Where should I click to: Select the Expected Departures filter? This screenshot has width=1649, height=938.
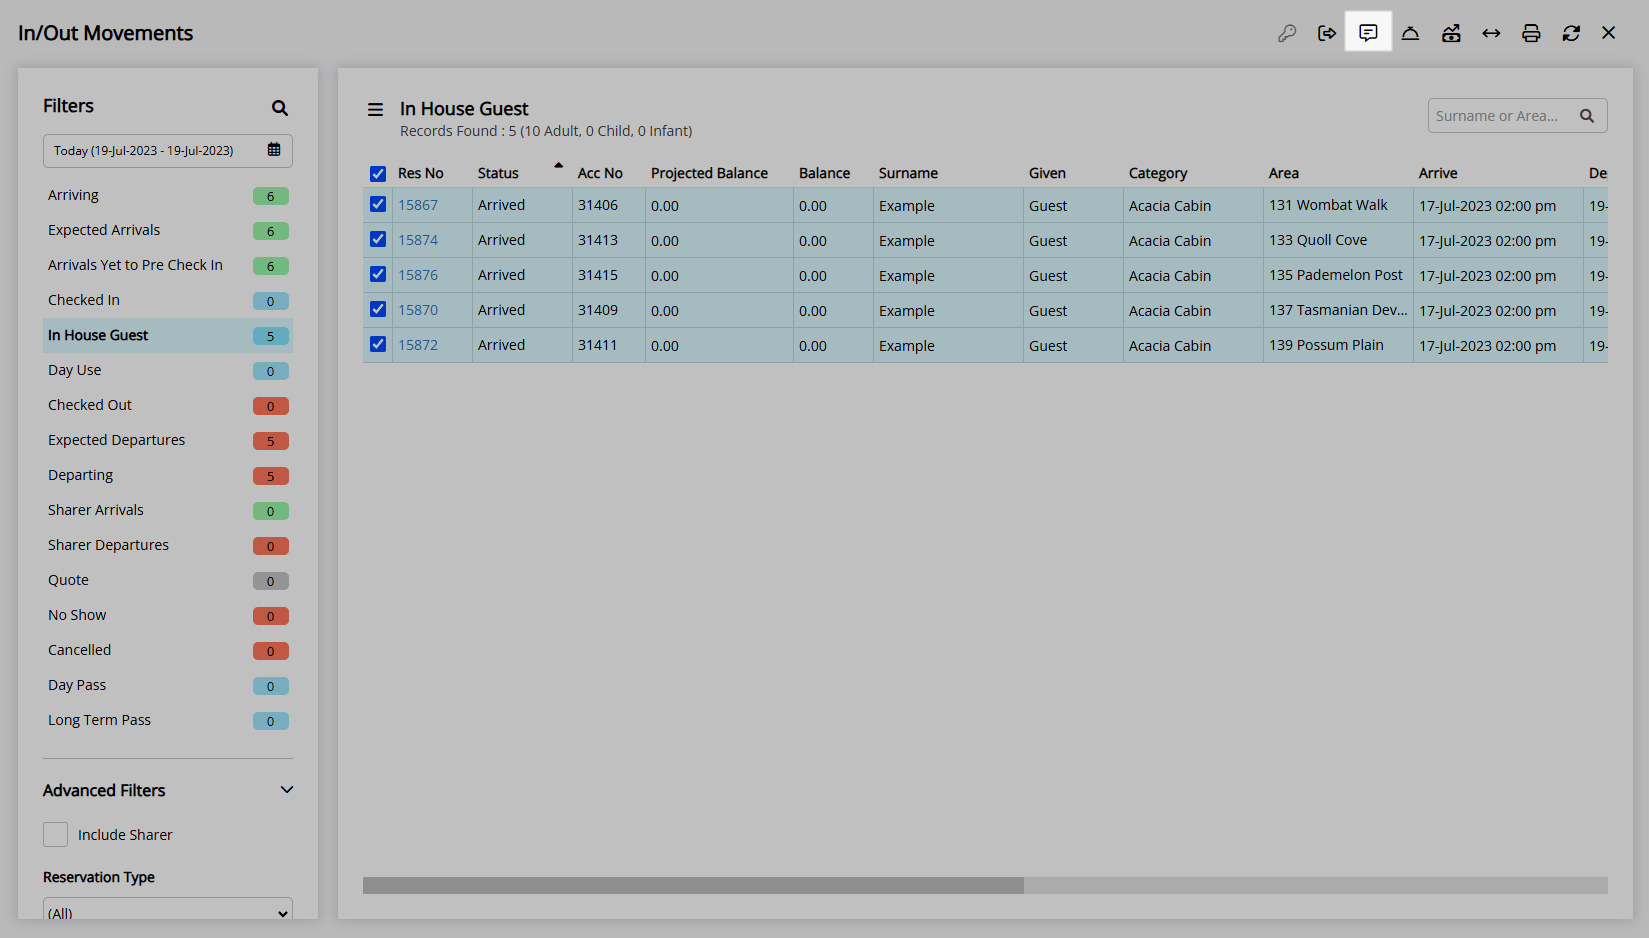117,440
